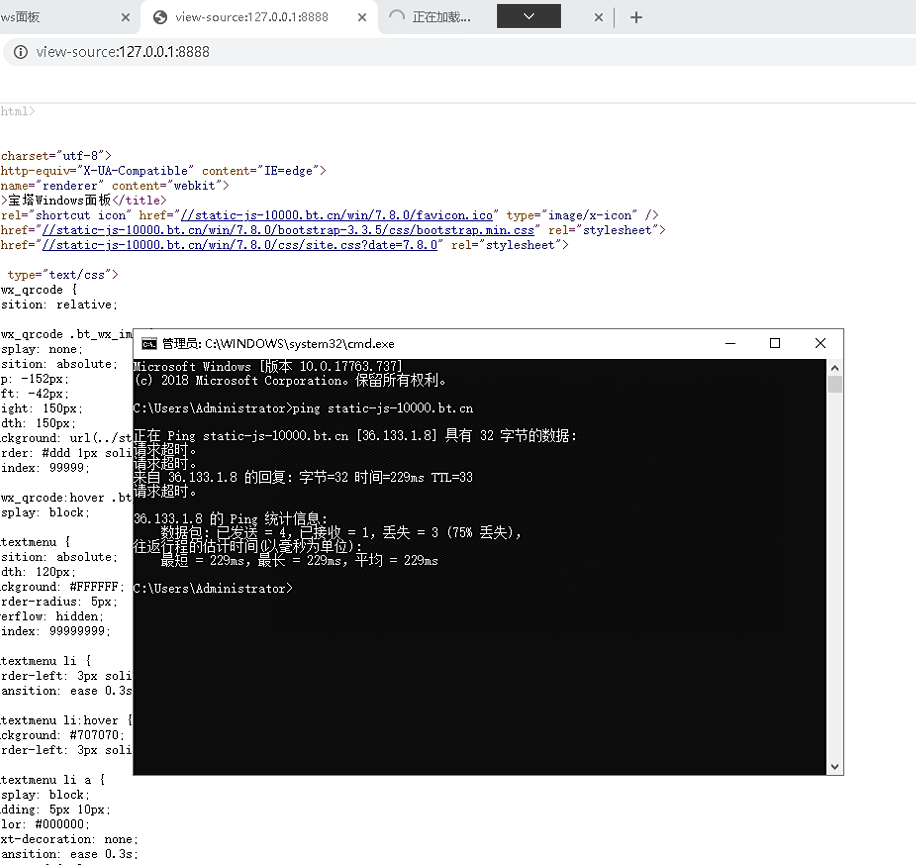Click the site information icon in address bar
The image size is (916, 865).
tap(20, 52)
